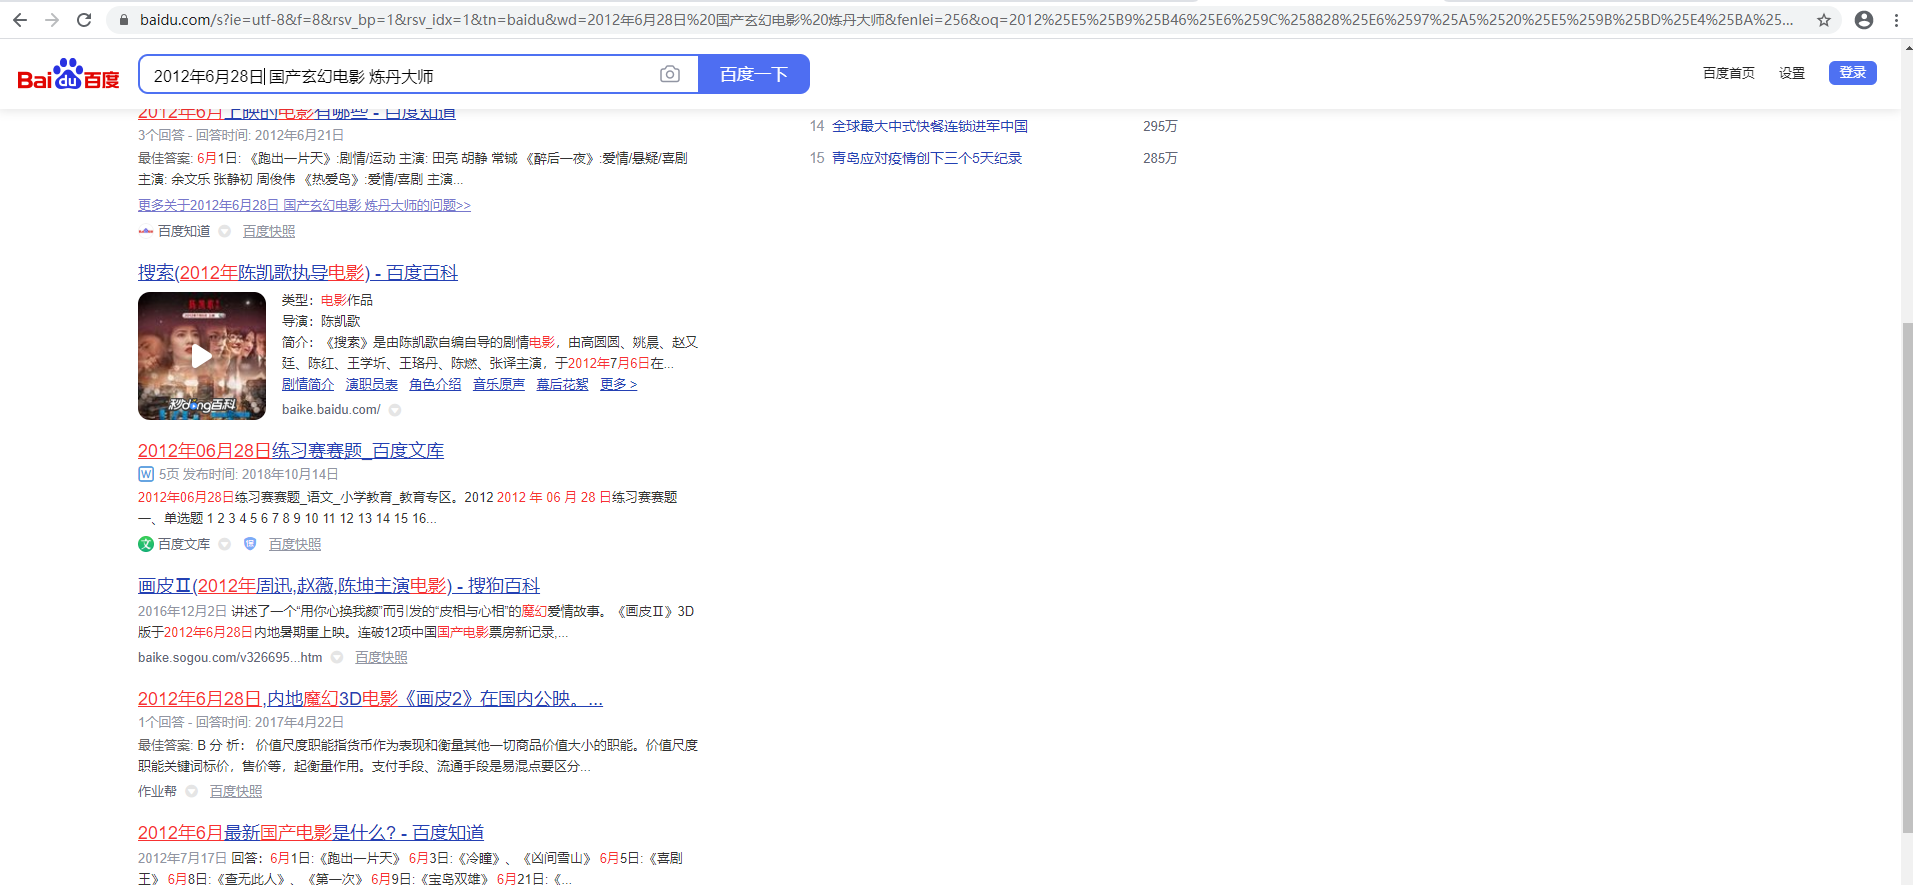Bookmark this page with star icon
The image size is (1913, 885).
(1824, 20)
